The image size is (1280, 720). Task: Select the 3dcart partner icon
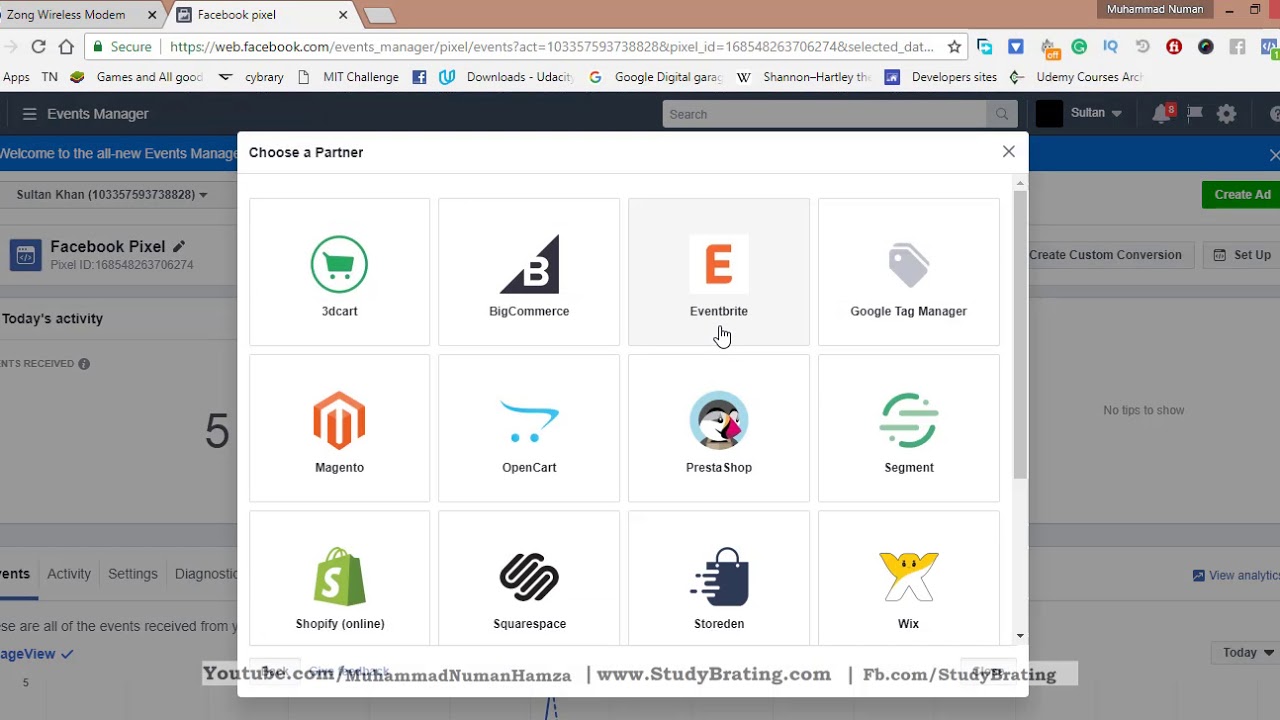pos(339,264)
